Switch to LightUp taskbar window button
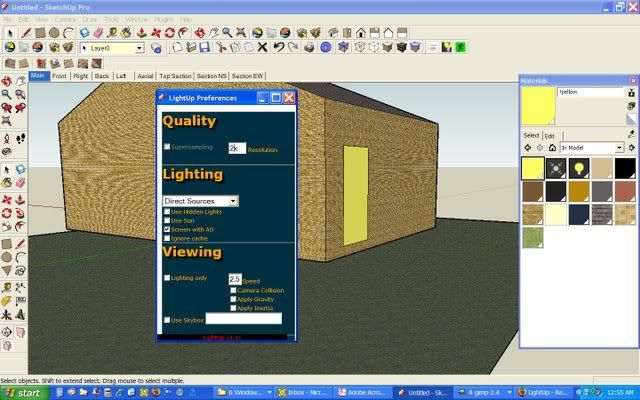This screenshot has width=640, height=400. (544, 393)
